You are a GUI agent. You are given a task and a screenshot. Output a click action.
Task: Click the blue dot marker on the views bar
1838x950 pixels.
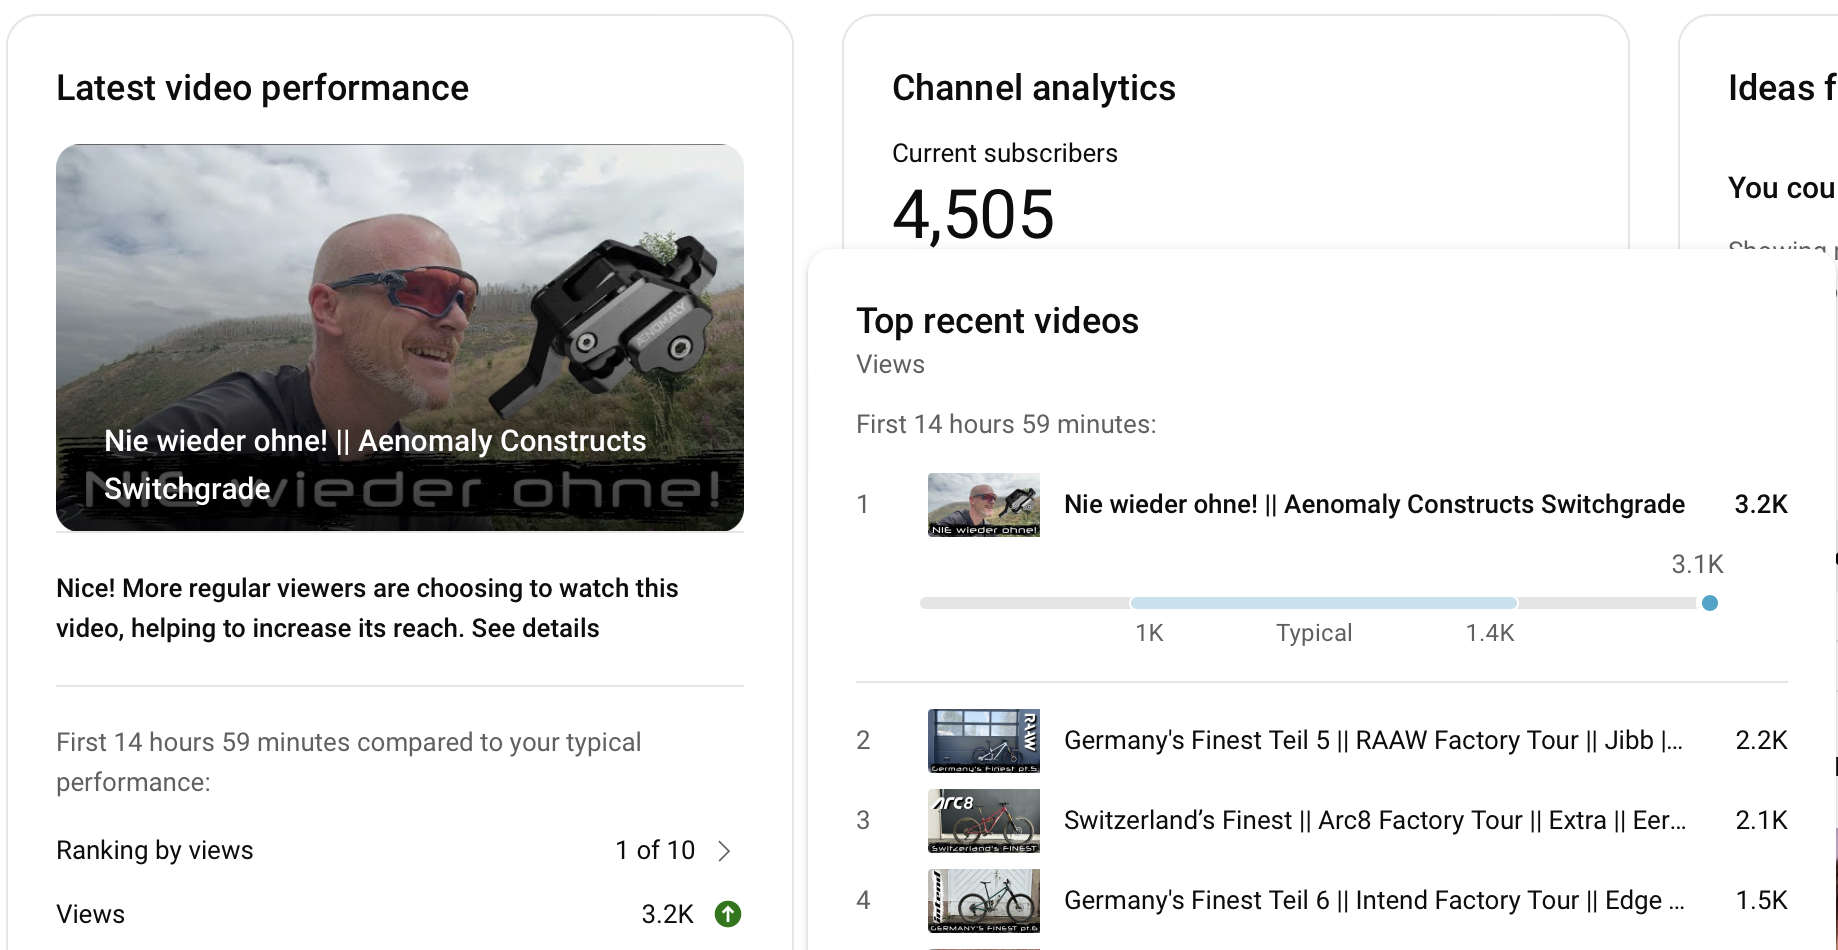[x=1710, y=603]
